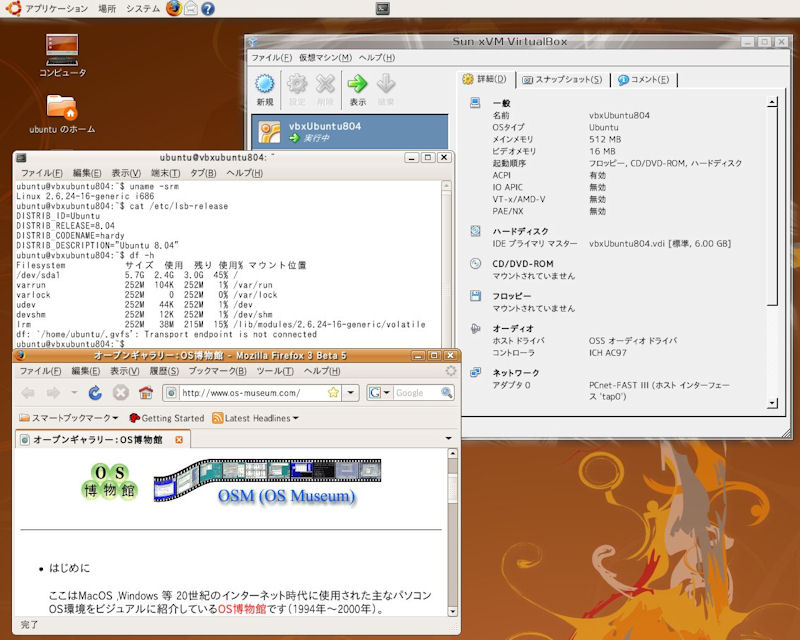Click the site icon in the URL bar
800x640 pixels.
coord(171,392)
